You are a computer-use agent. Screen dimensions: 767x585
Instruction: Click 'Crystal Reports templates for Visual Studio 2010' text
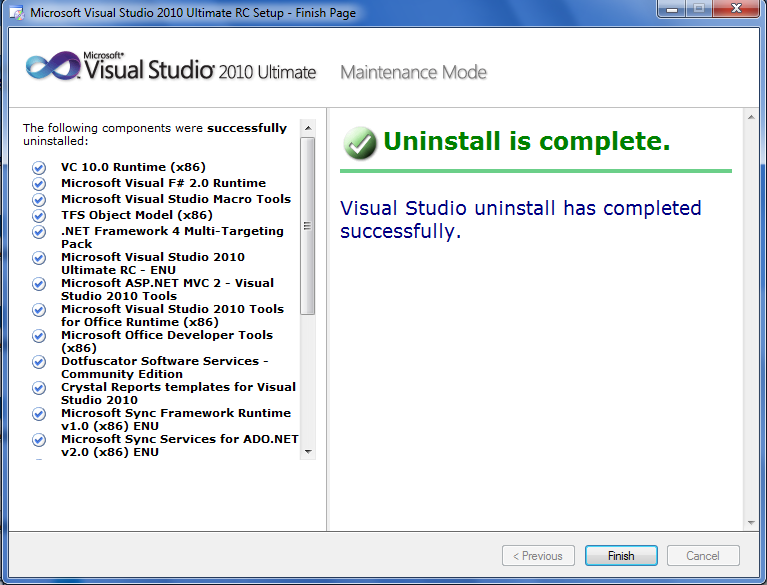tap(179, 393)
